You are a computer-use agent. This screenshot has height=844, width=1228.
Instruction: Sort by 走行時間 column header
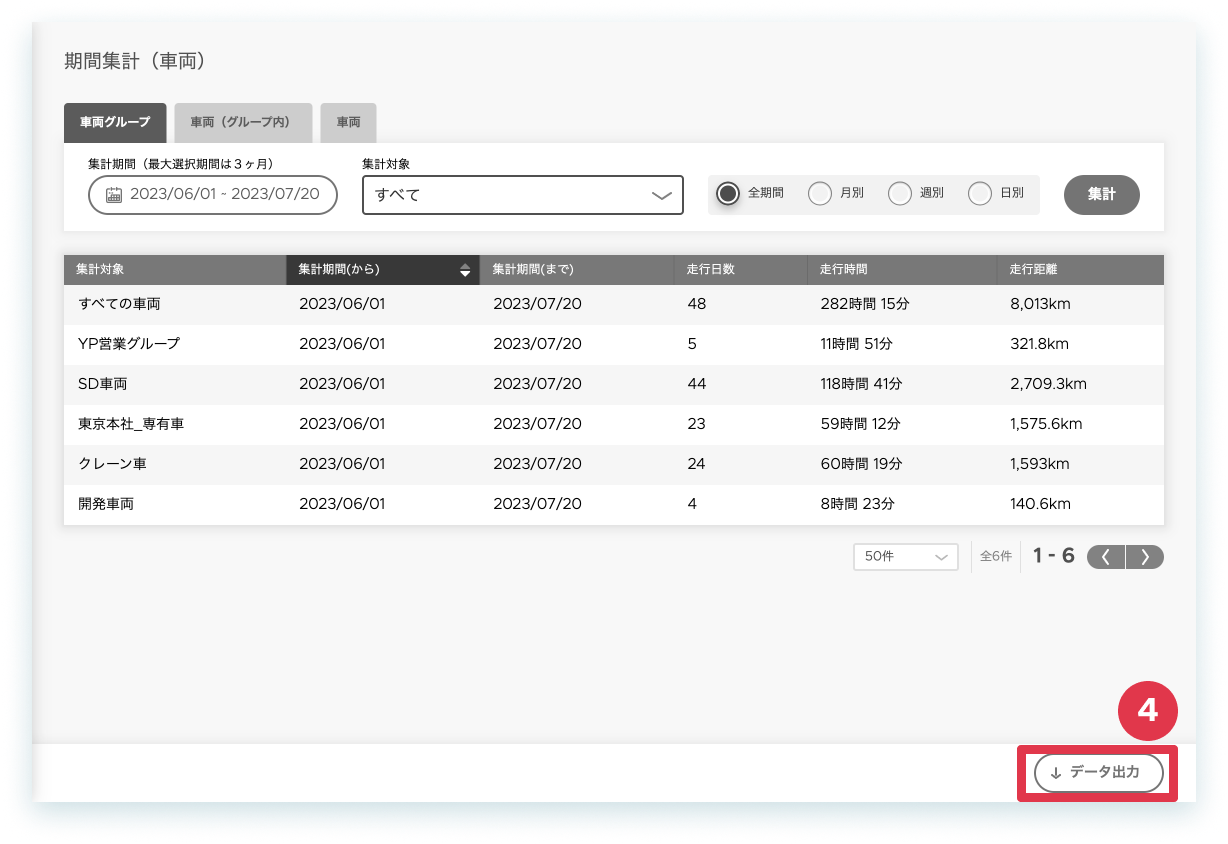[903, 270]
